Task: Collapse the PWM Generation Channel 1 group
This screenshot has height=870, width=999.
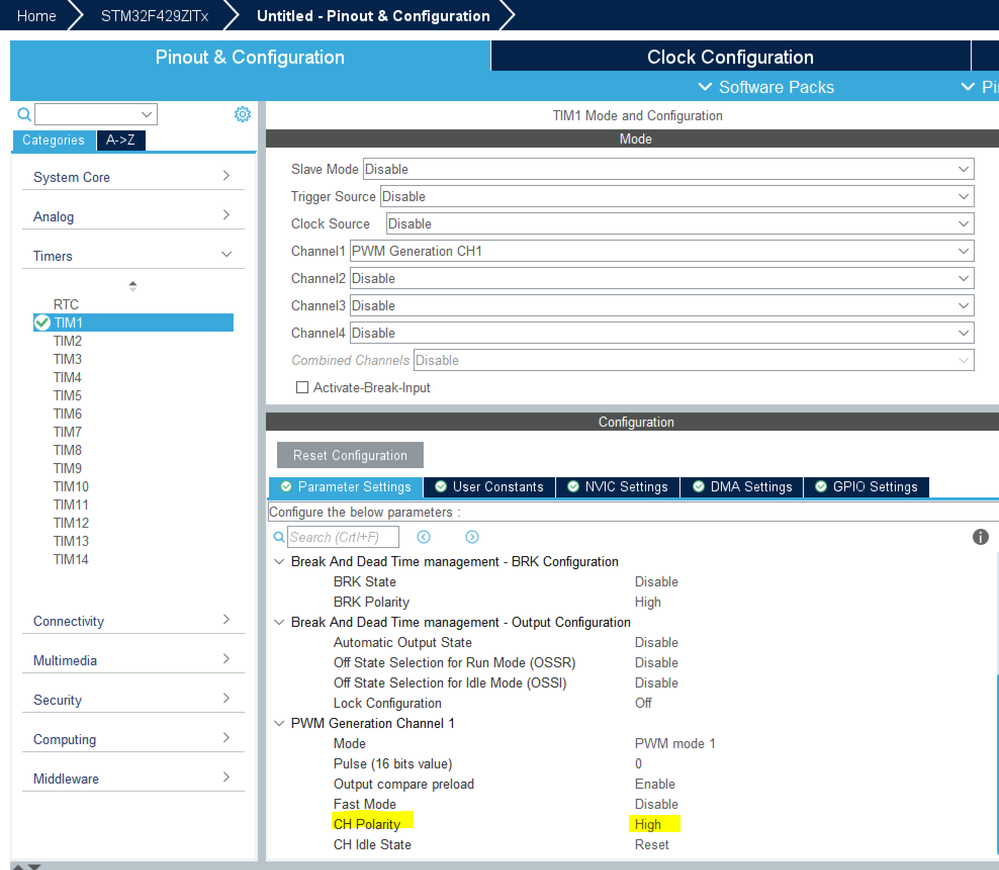Action: 279,724
